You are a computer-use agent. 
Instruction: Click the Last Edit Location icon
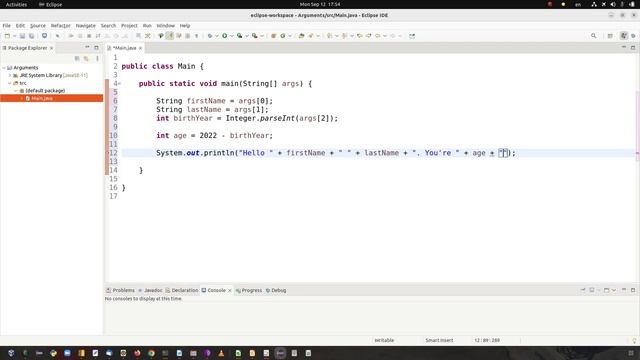[360, 36]
